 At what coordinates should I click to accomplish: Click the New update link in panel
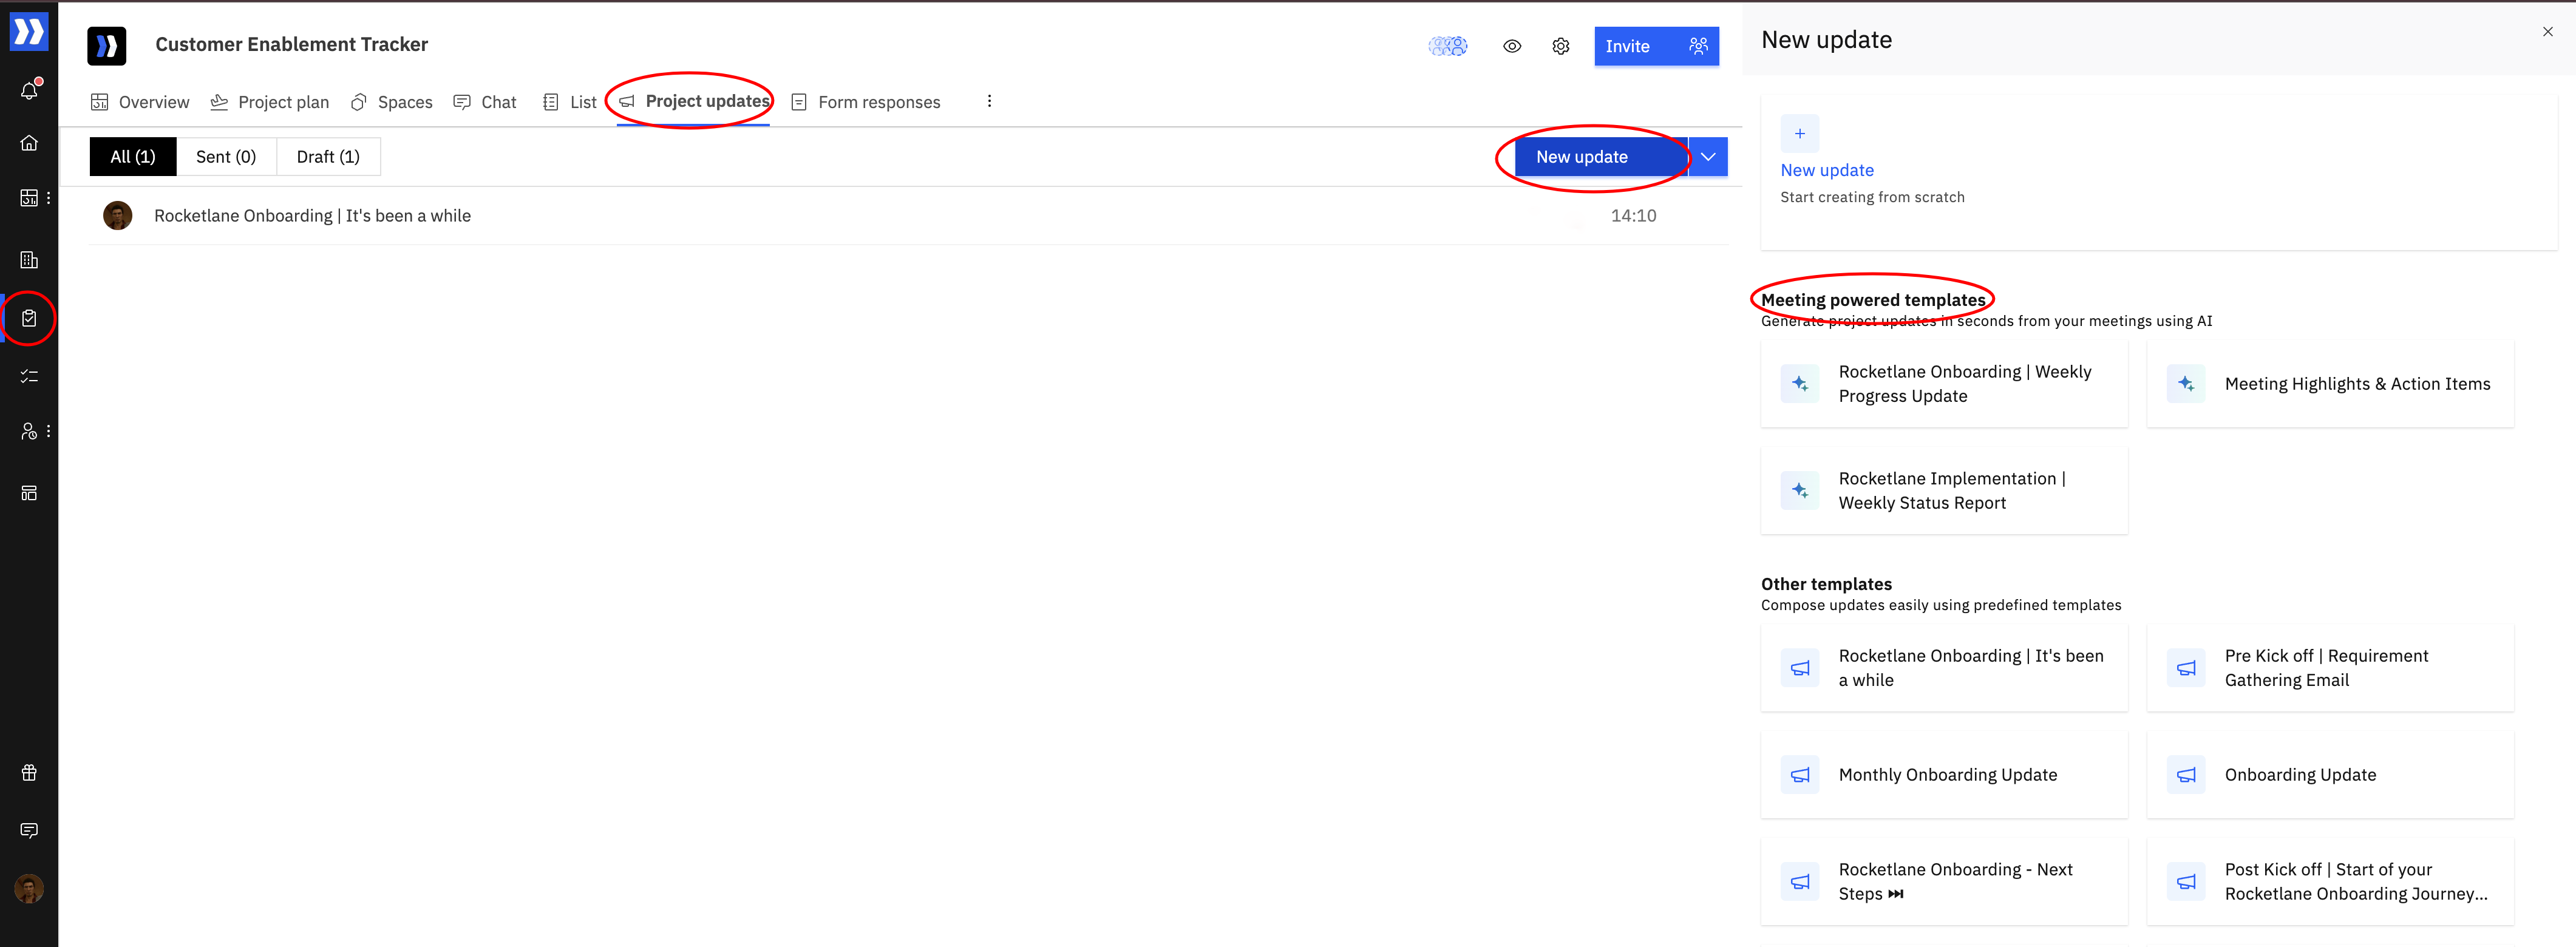click(x=1827, y=170)
